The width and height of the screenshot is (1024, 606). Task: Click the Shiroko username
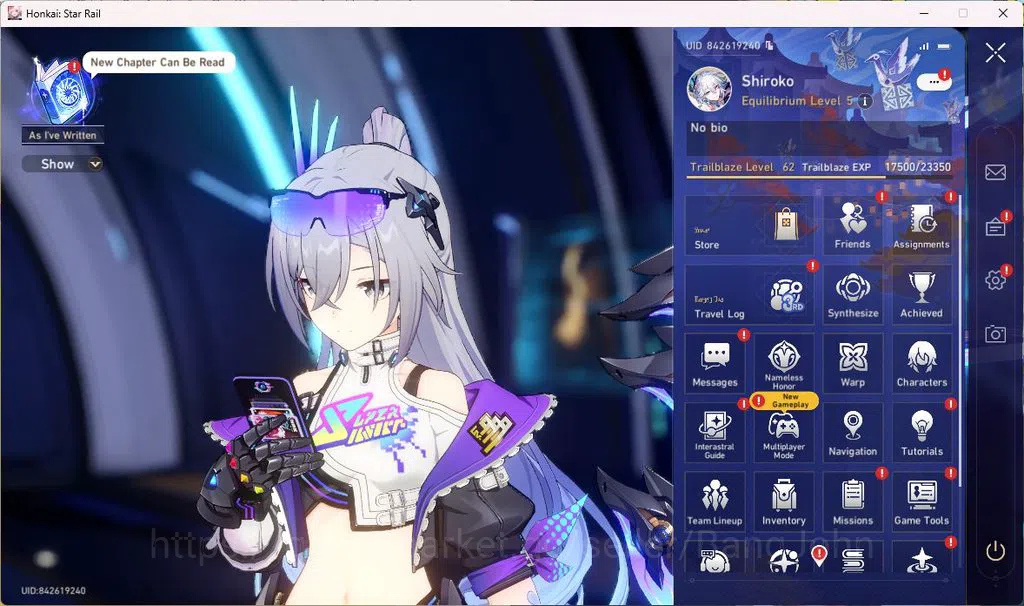click(767, 81)
